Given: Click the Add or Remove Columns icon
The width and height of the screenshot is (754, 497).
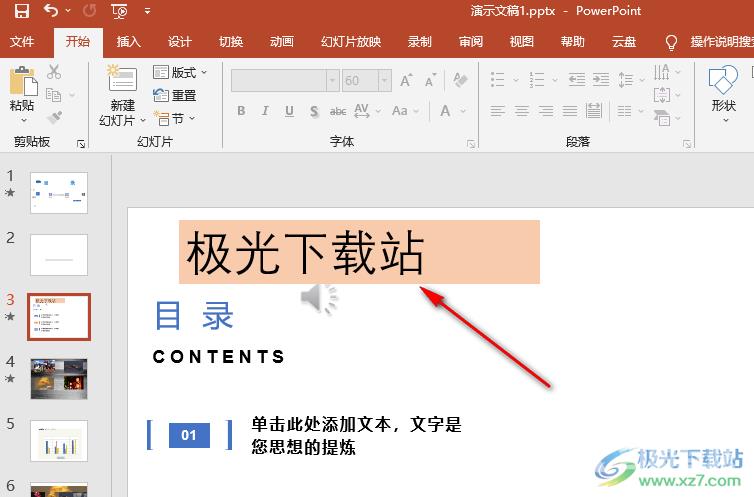Looking at the screenshot, I should [624, 112].
